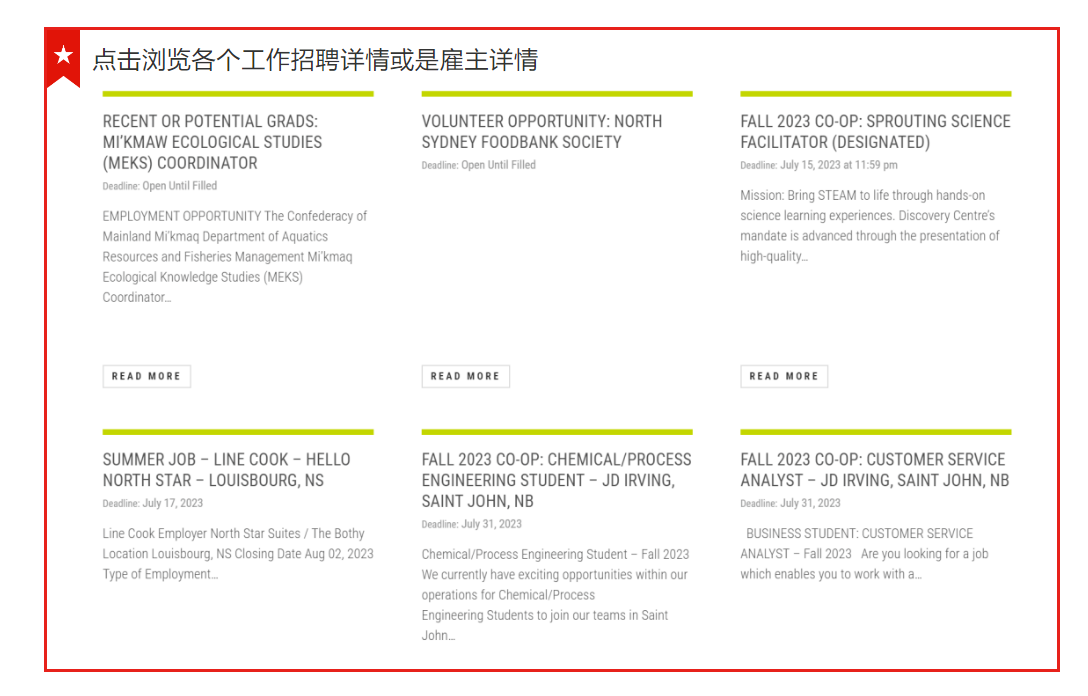This screenshot has height=696, width=1088.
Task: Open North Sydney Foodbank volunteer posting title
Action: [x=541, y=131]
